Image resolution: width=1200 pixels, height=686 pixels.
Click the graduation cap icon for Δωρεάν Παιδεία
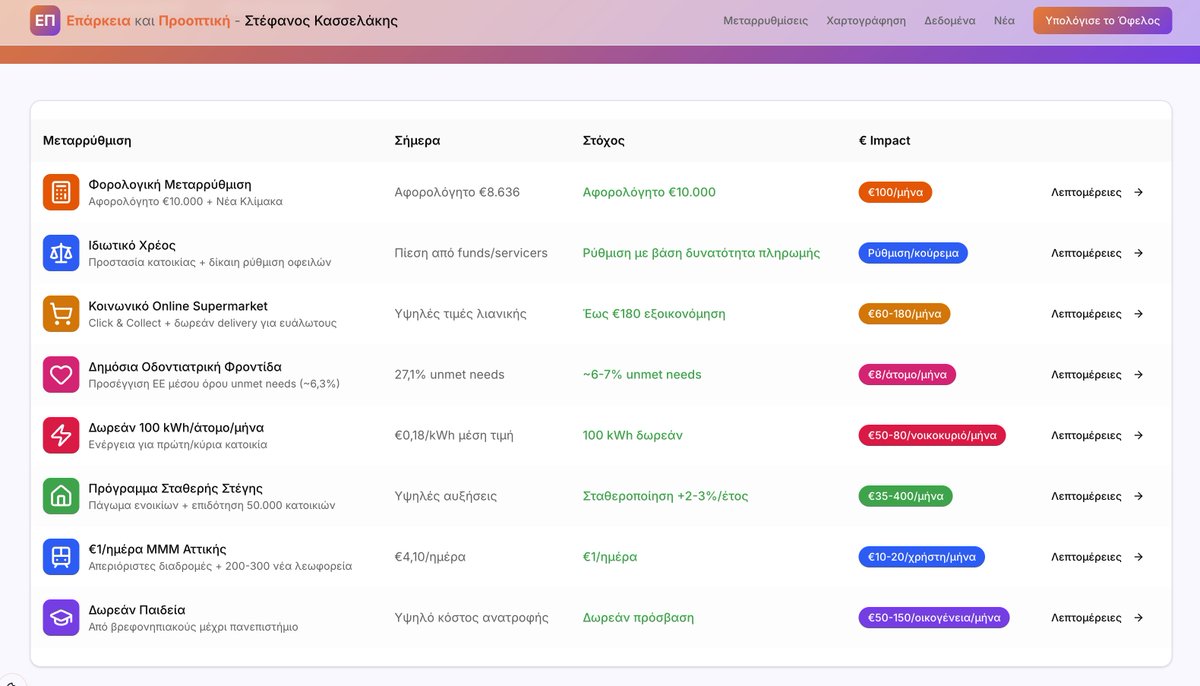pos(61,617)
